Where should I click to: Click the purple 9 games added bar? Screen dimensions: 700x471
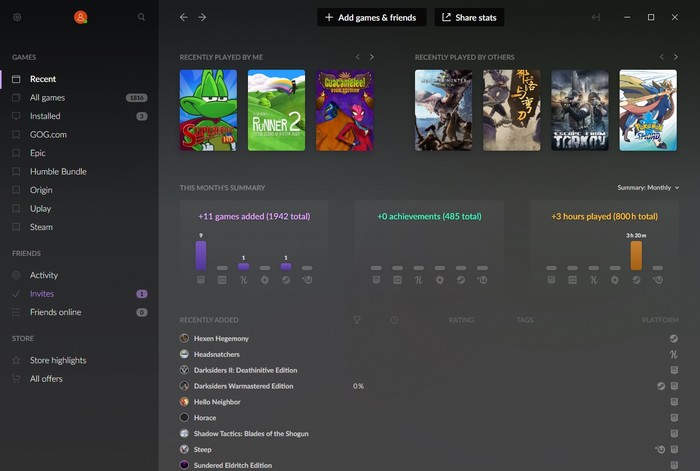(x=201, y=255)
